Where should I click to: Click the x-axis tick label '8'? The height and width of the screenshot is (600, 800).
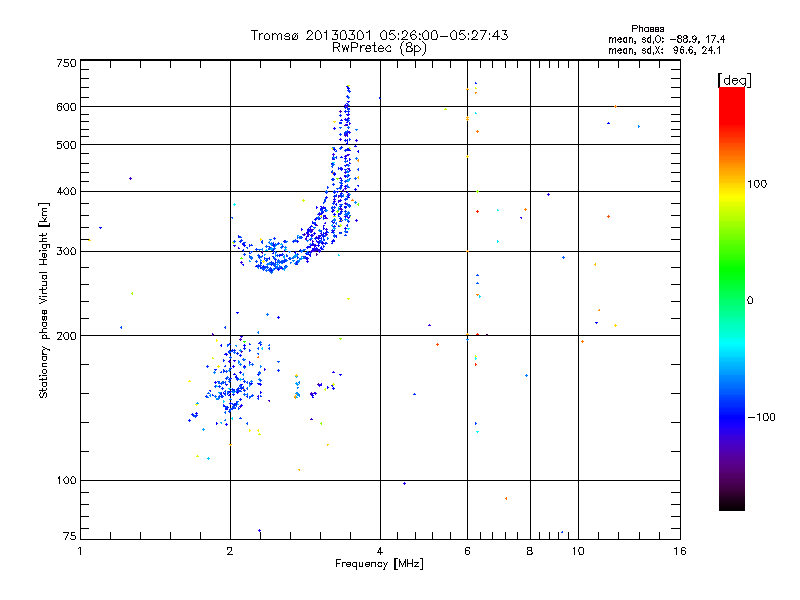[530, 551]
